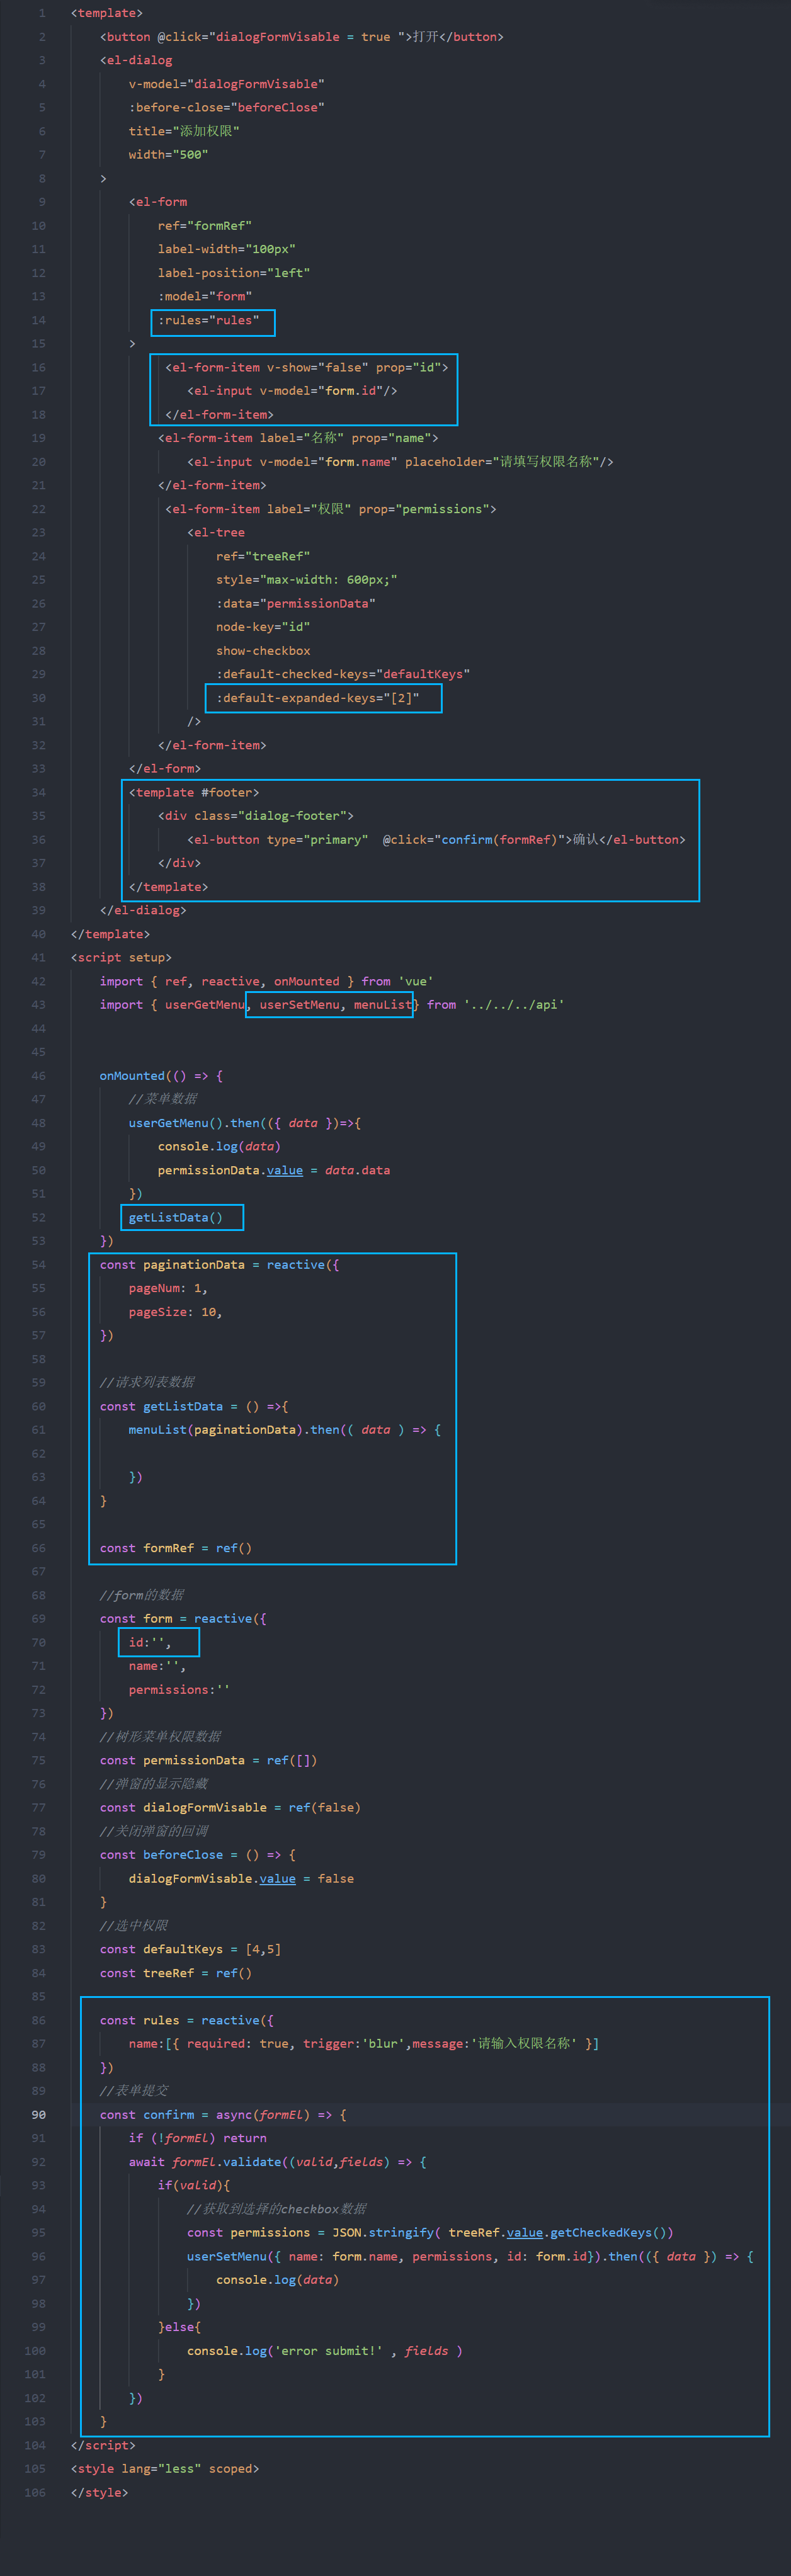Click the title="添加权限" attribute
The width and height of the screenshot is (791, 2576).
(184, 131)
